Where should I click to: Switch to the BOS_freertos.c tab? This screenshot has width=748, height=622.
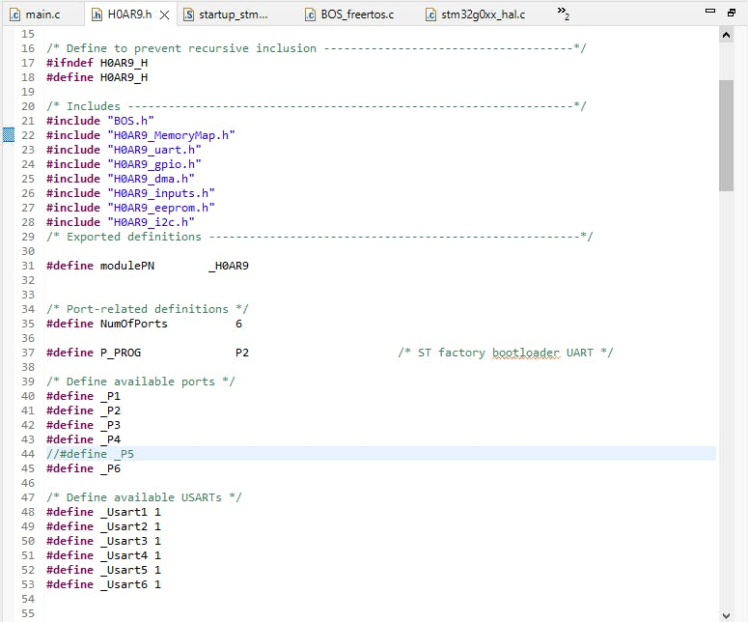click(x=356, y=14)
